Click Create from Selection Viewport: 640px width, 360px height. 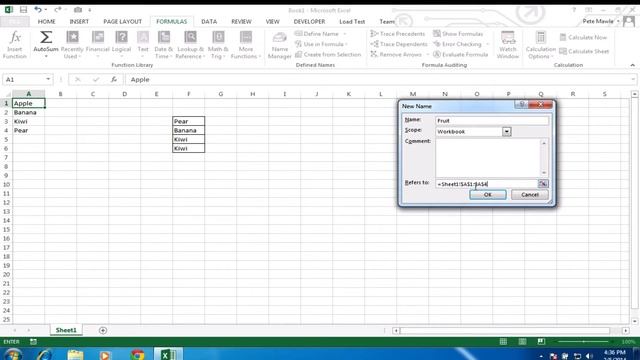point(328,54)
